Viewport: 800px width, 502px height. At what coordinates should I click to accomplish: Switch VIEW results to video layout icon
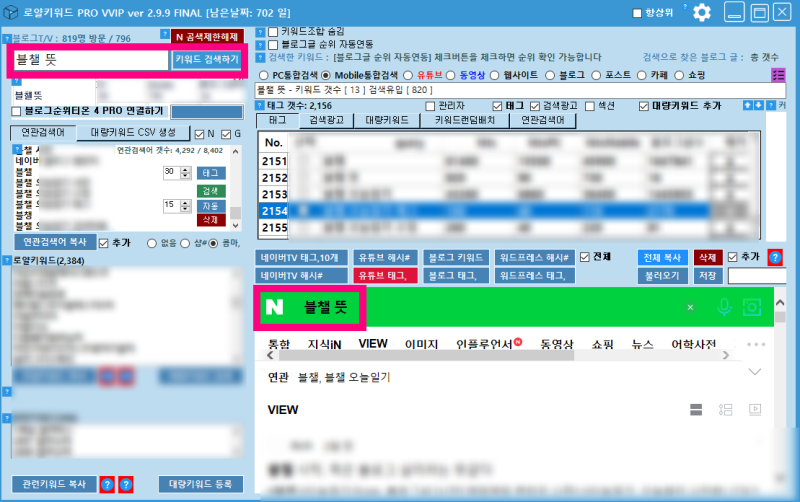tap(755, 409)
